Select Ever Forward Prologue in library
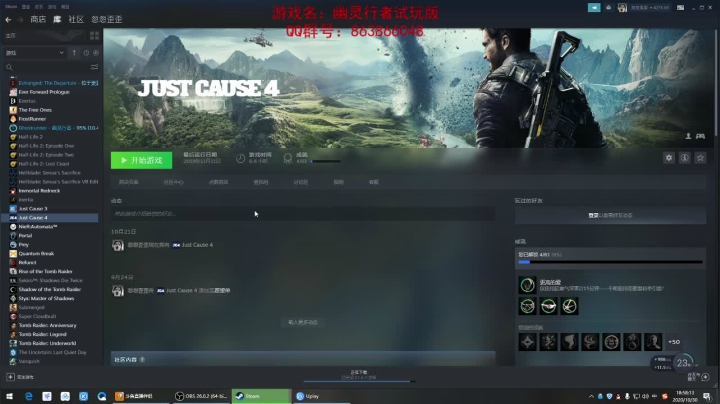 44,92
